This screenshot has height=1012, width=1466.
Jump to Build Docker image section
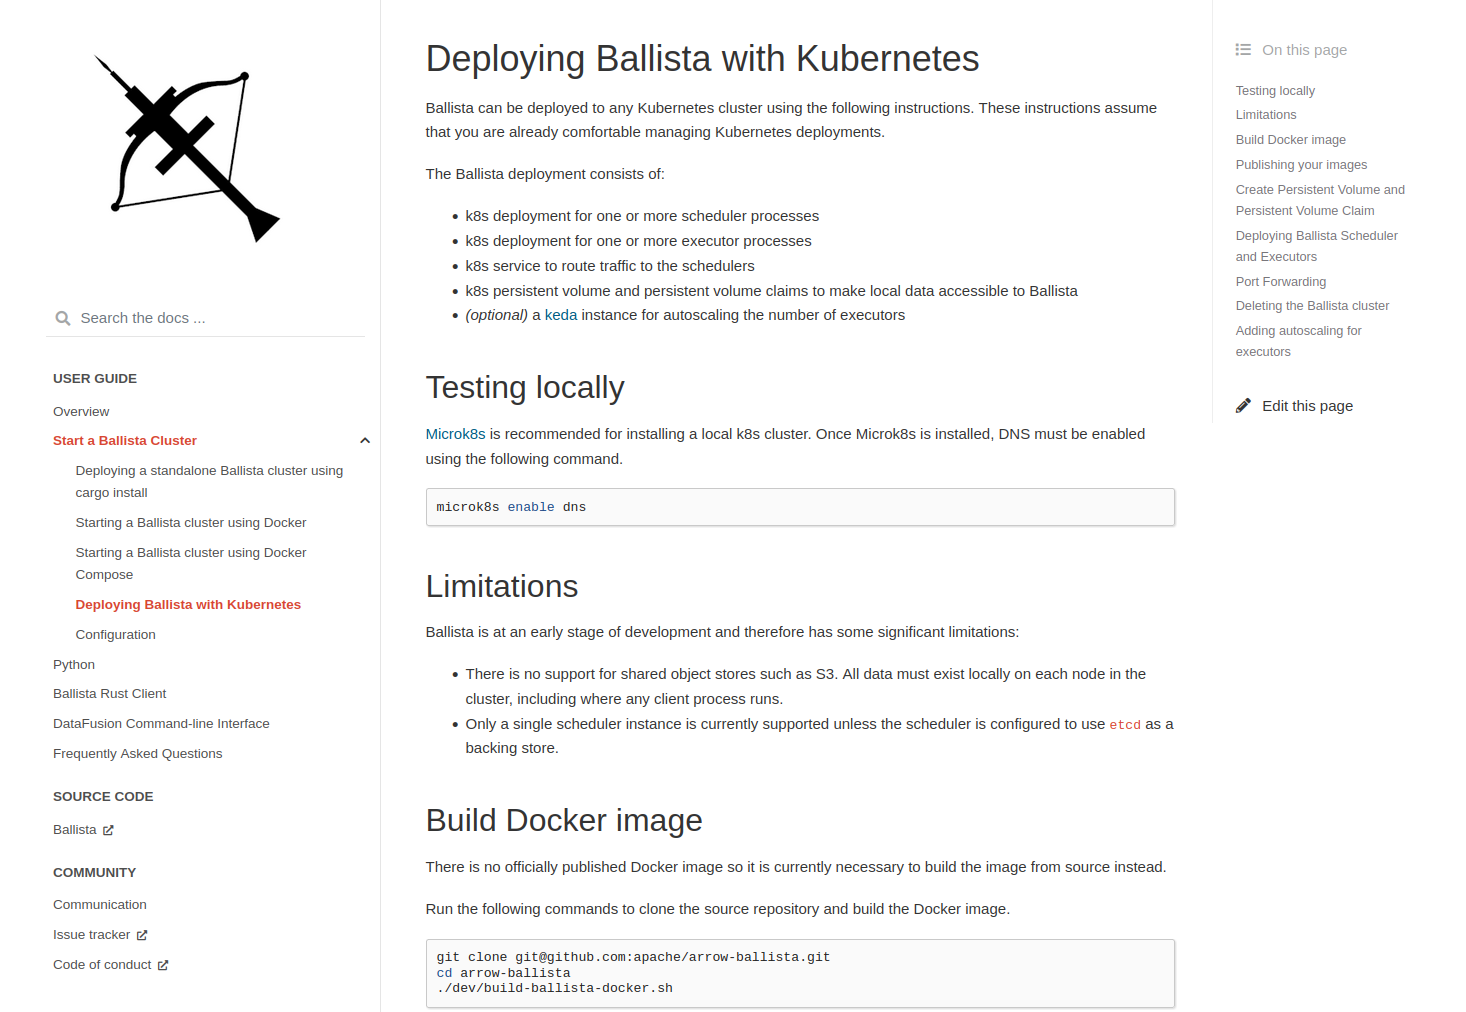pyautogui.click(x=1291, y=140)
